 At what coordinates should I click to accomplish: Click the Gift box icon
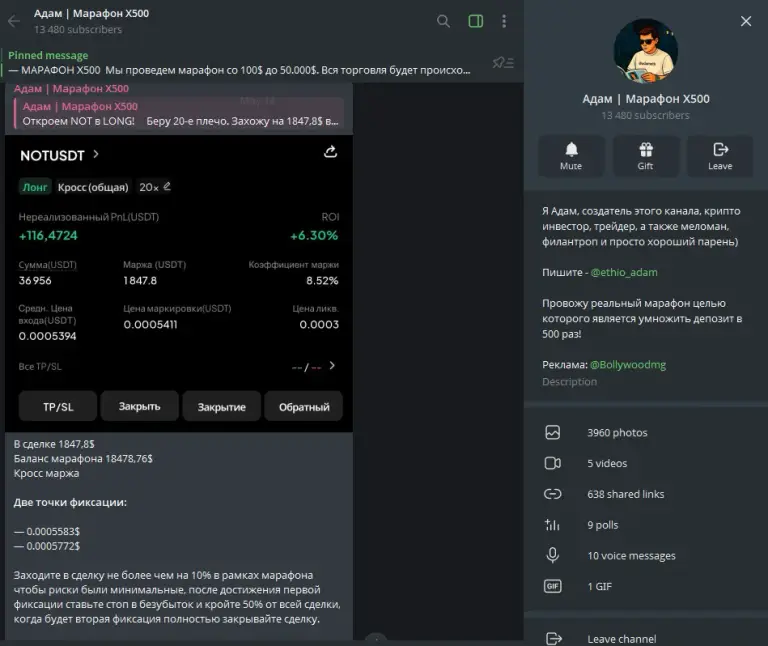point(646,149)
